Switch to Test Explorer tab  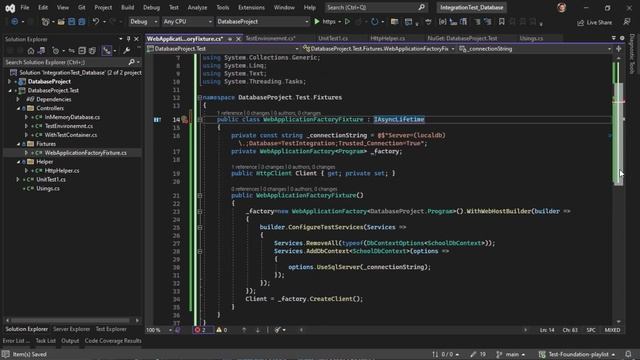tap(111, 329)
